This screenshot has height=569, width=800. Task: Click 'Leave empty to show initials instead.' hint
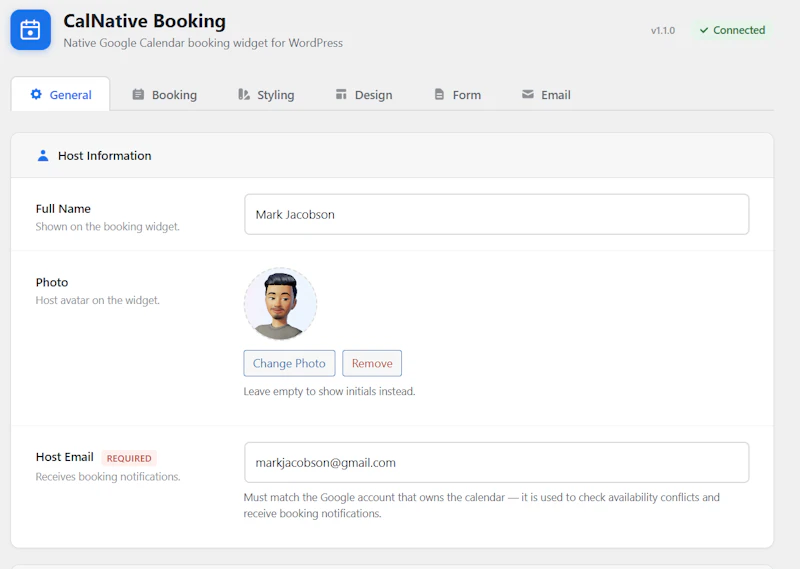click(329, 391)
